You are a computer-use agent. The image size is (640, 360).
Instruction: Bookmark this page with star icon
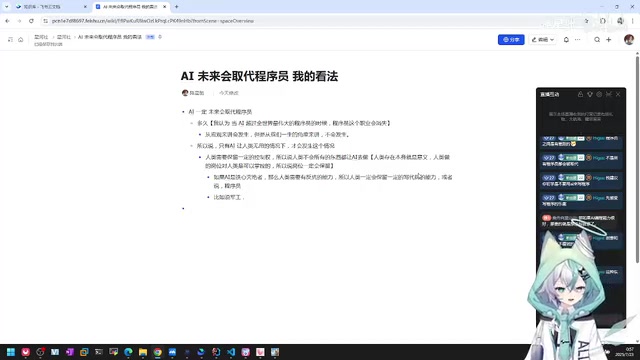(587, 21)
